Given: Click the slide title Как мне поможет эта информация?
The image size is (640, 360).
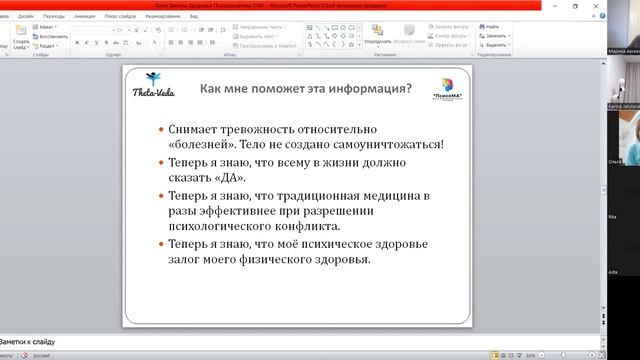Looking at the screenshot, I should (306, 89).
